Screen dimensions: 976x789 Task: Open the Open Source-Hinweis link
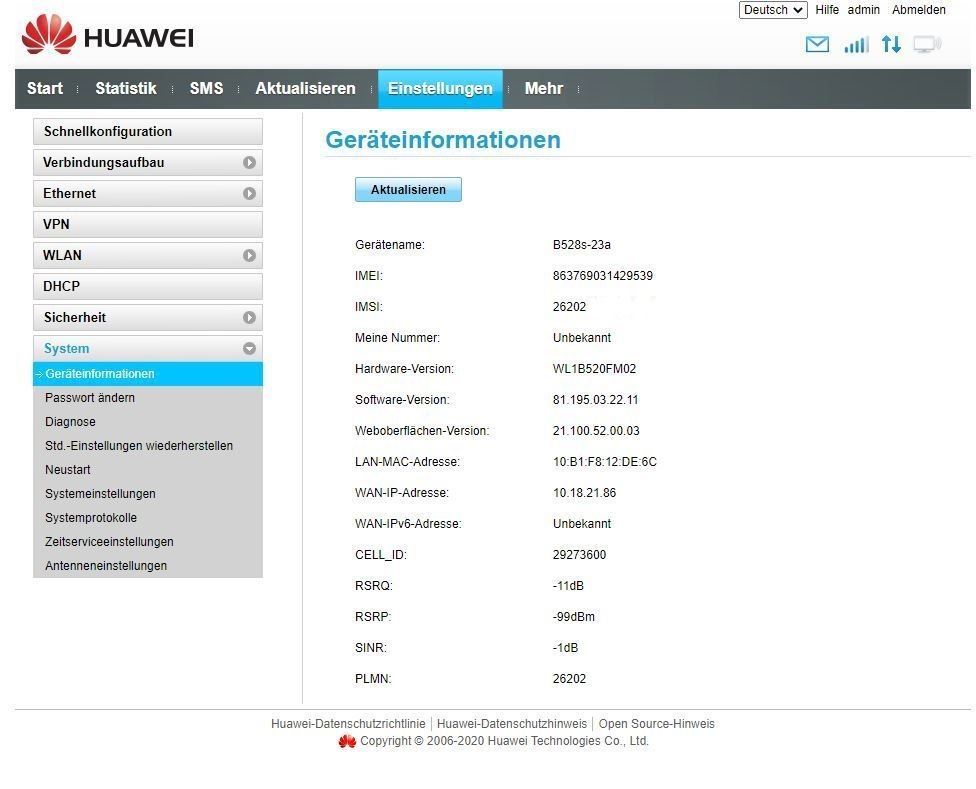(x=657, y=724)
